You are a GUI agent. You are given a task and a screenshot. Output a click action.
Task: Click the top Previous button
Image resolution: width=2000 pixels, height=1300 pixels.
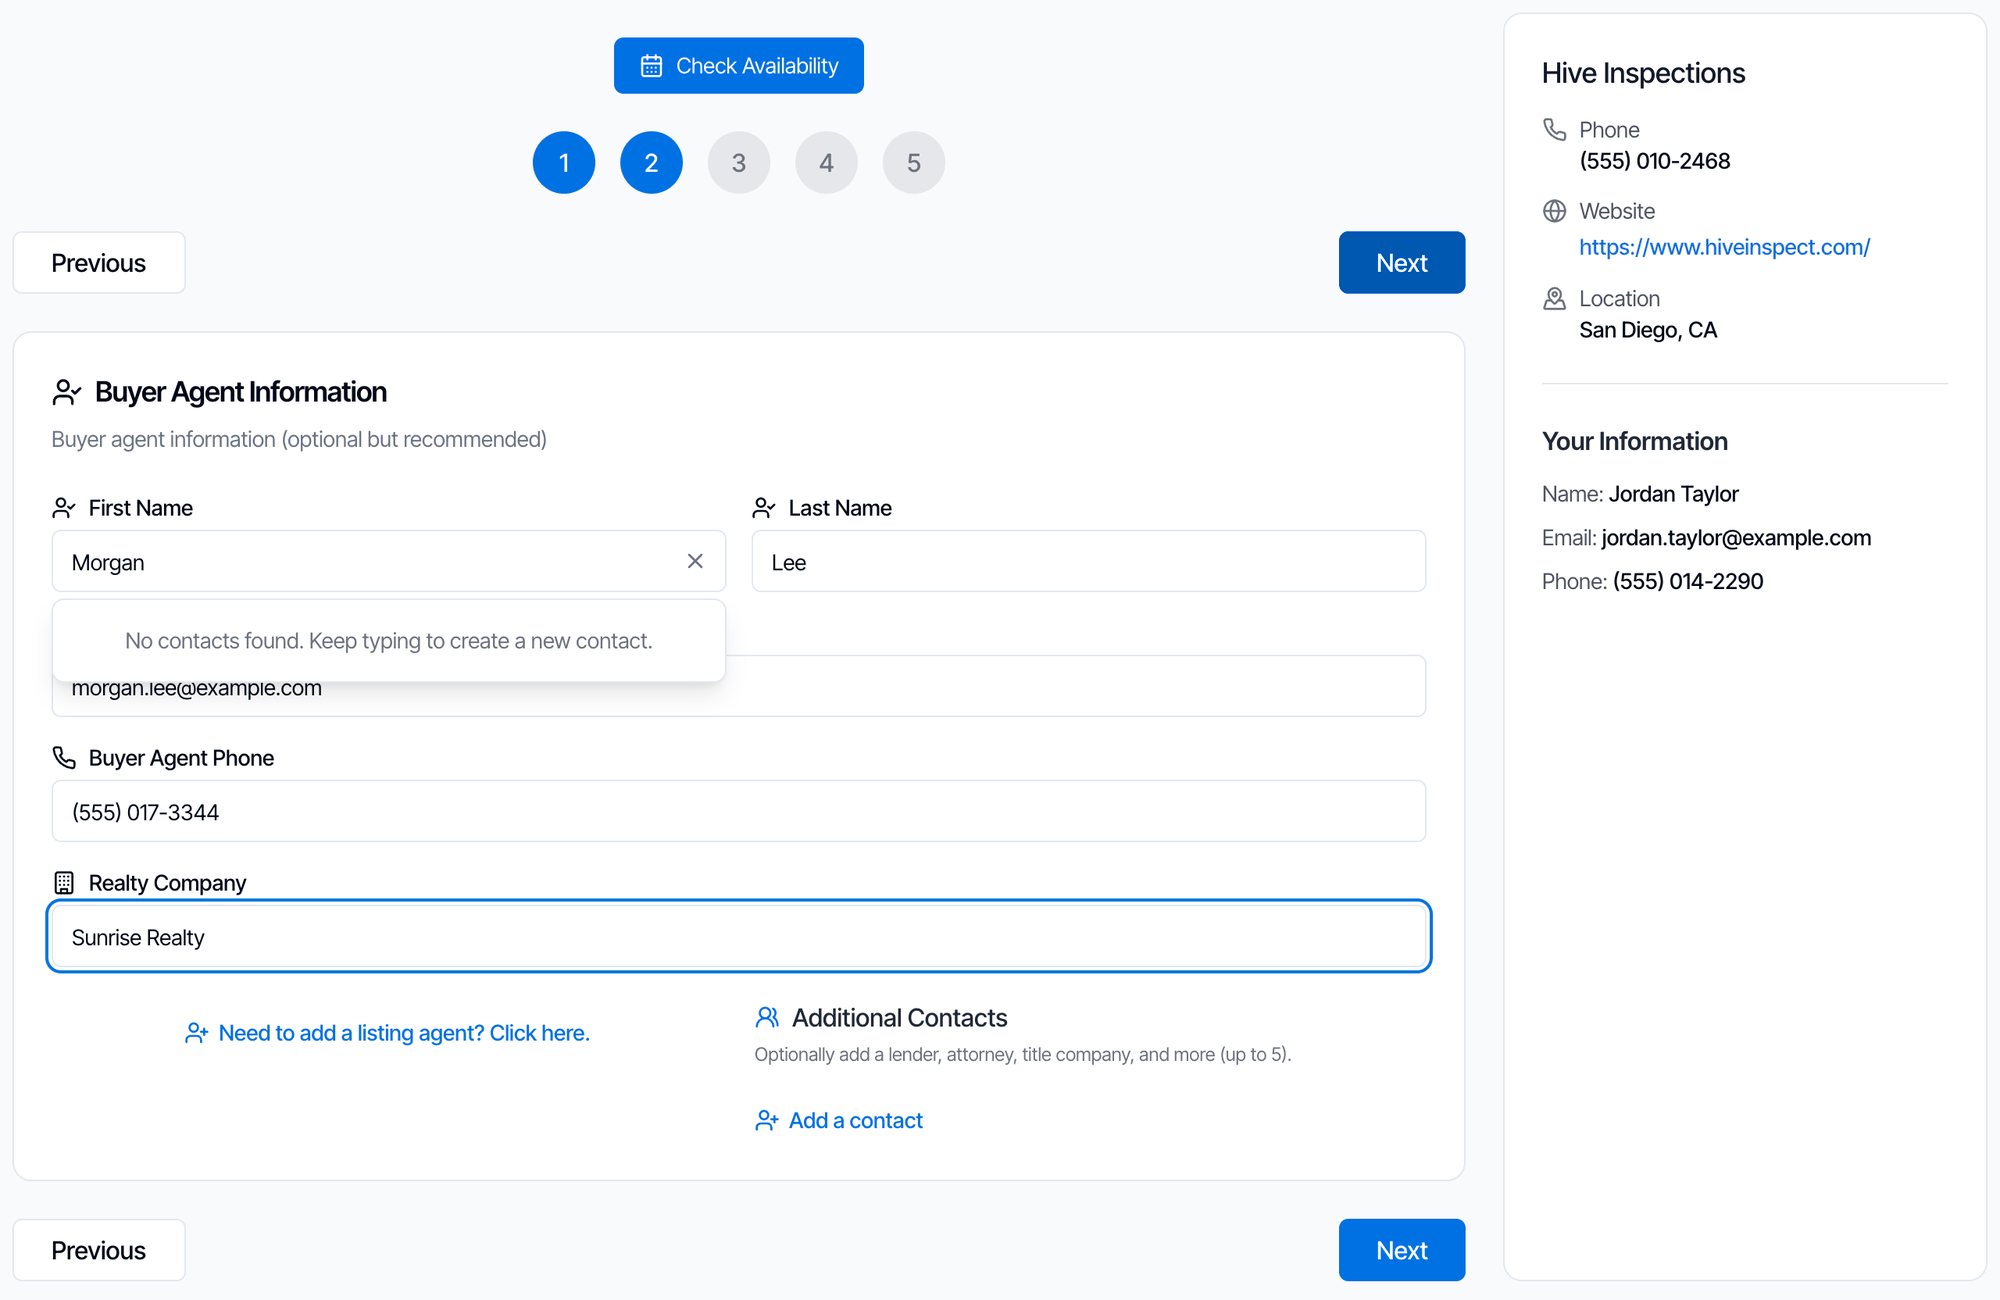(99, 263)
